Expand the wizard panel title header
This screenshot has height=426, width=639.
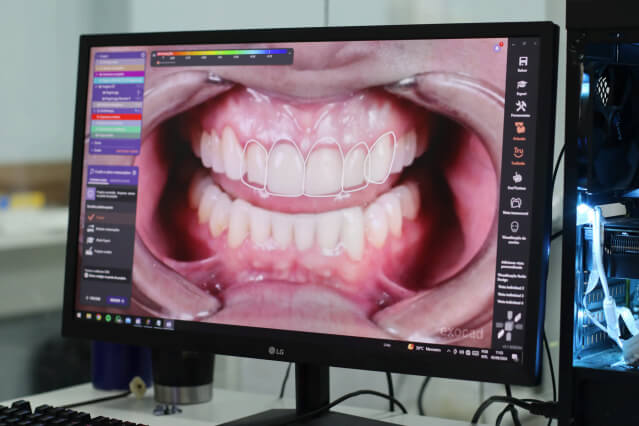point(115,172)
